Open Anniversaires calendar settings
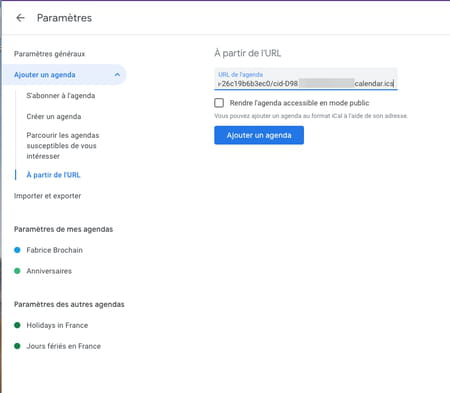The height and width of the screenshot is (393, 450). click(x=49, y=271)
